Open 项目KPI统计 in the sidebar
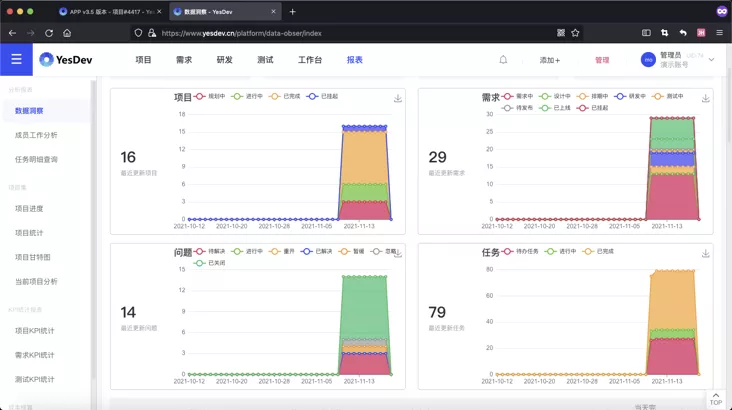The image size is (732, 410). pos(35,331)
